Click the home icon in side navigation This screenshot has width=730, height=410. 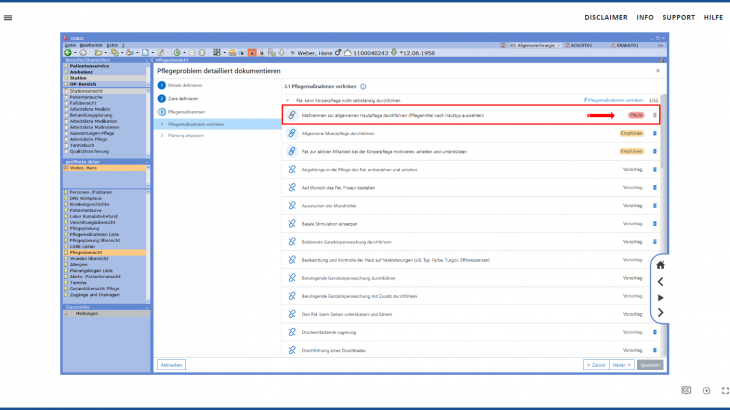pyautogui.click(x=660, y=265)
